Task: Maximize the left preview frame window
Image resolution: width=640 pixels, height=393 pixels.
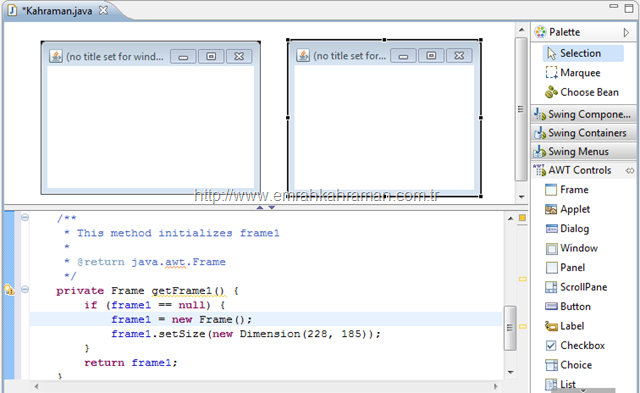Action: pyautogui.click(x=211, y=57)
